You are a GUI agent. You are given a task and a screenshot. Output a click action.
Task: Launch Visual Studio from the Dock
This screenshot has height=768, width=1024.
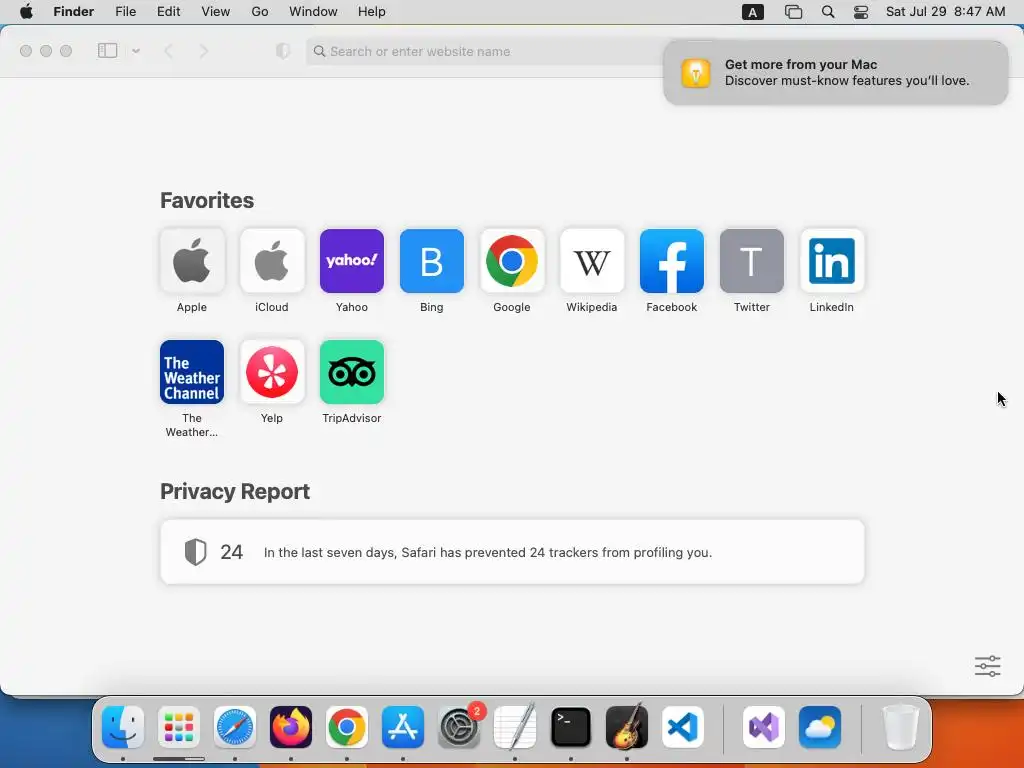coord(764,727)
